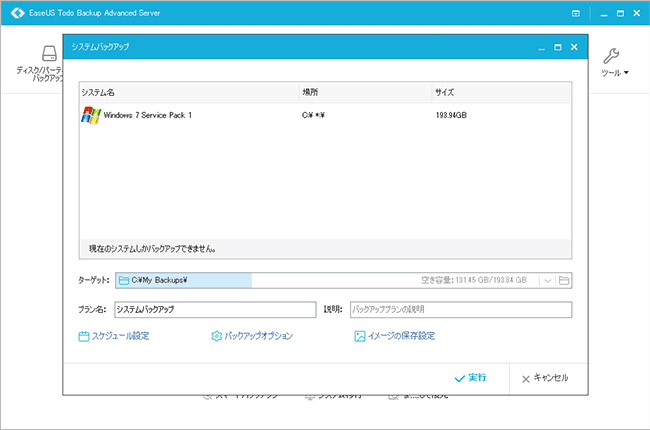Close the システムバックアップ dialog
The height and width of the screenshot is (430, 650).
(574, 47)
